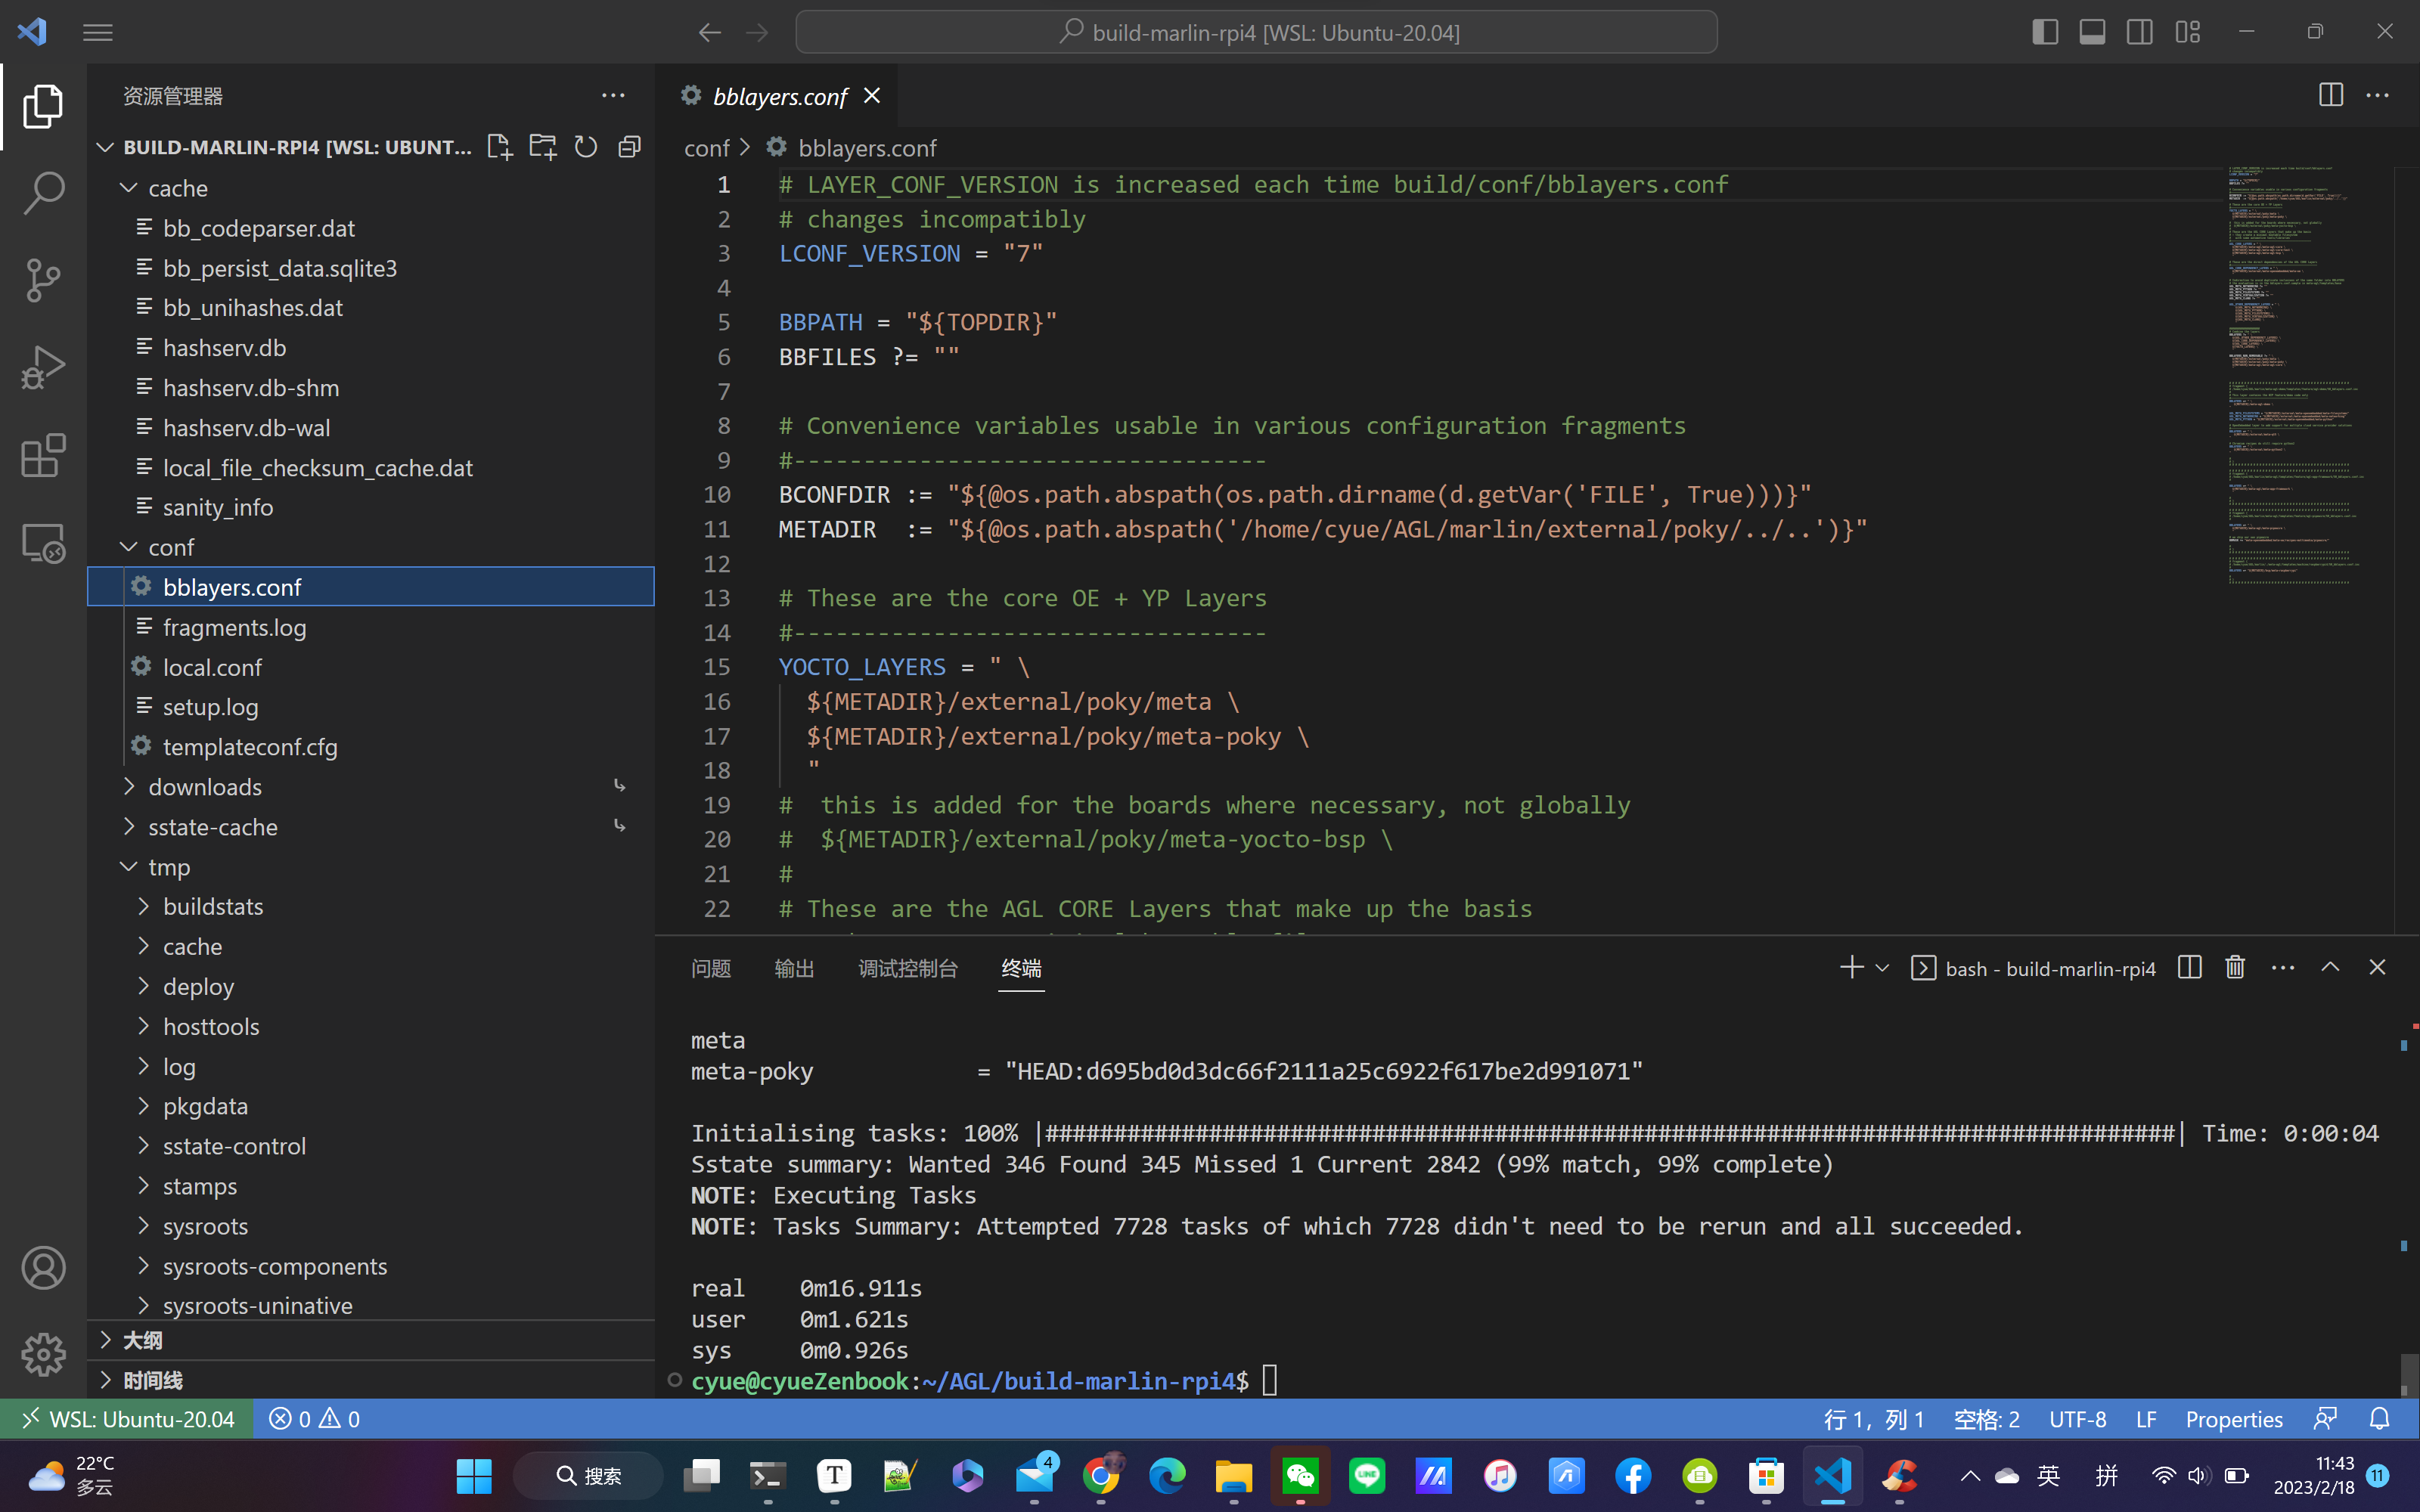Click the command center search box
Viewport: 2420px width, 1512px height.
point(1256,32)
